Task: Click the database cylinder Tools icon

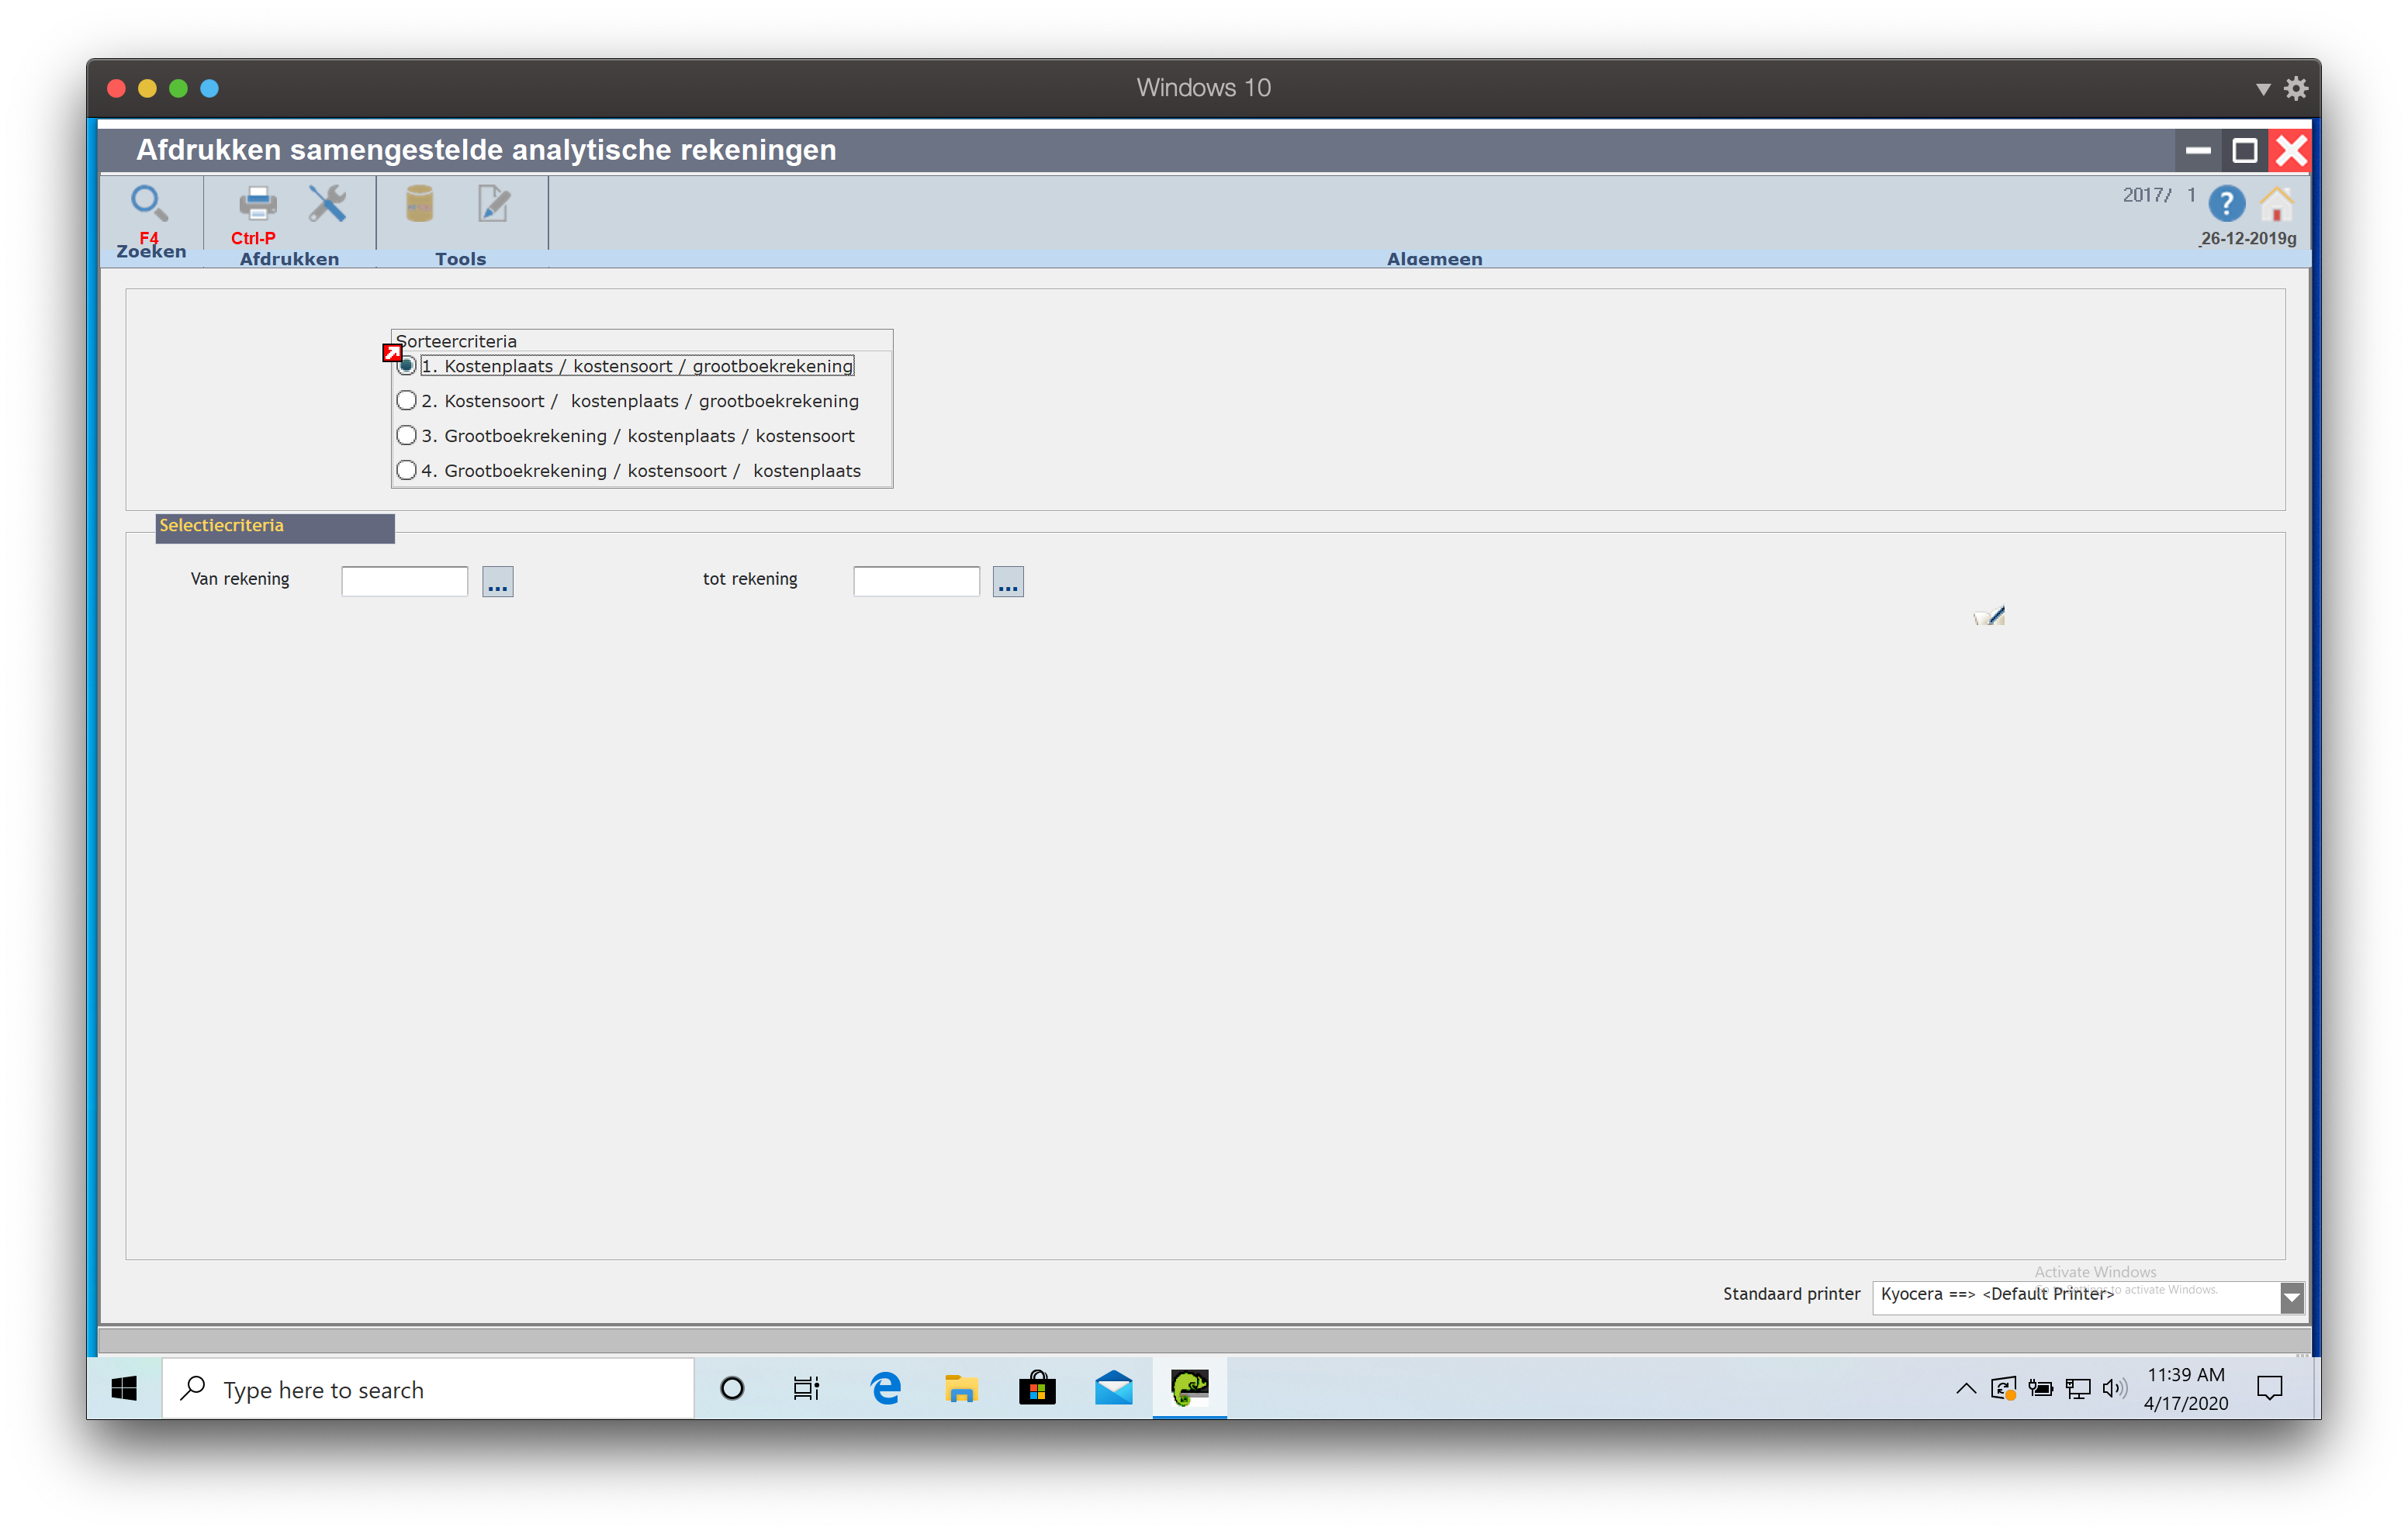Action: (x=420, y=204)
